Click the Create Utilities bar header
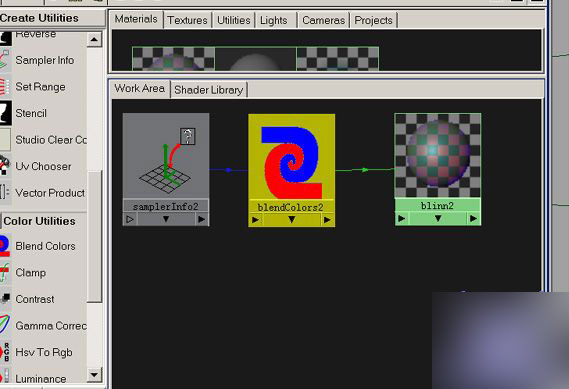 pyautogui.click(x=52, y=18)
